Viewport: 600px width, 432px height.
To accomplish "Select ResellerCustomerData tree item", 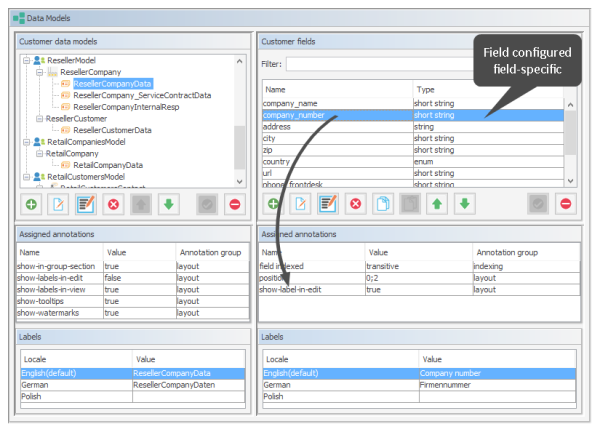I will pyautogui.click(x=112, y=130).
